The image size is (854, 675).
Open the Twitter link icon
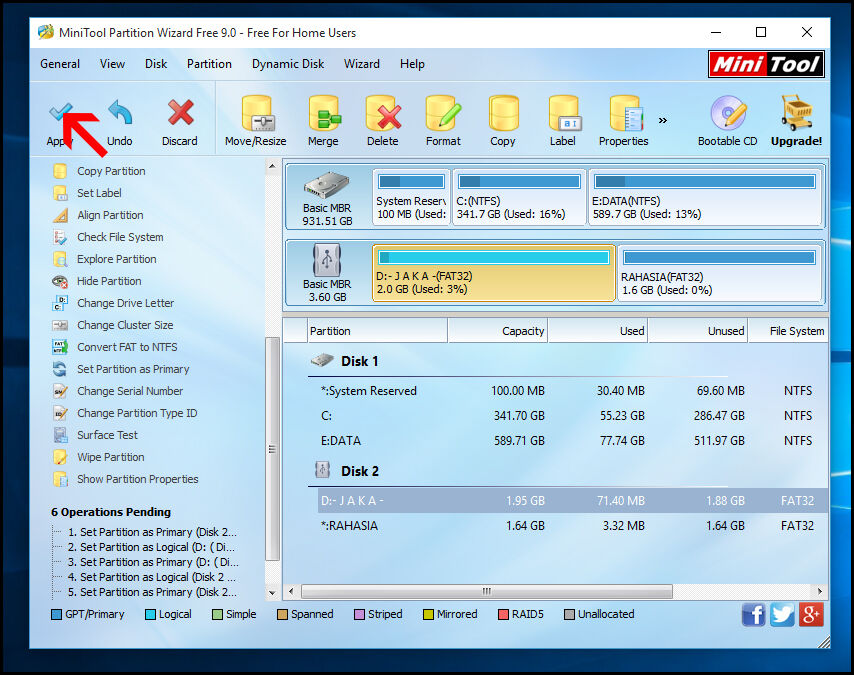tap(782, 615)
